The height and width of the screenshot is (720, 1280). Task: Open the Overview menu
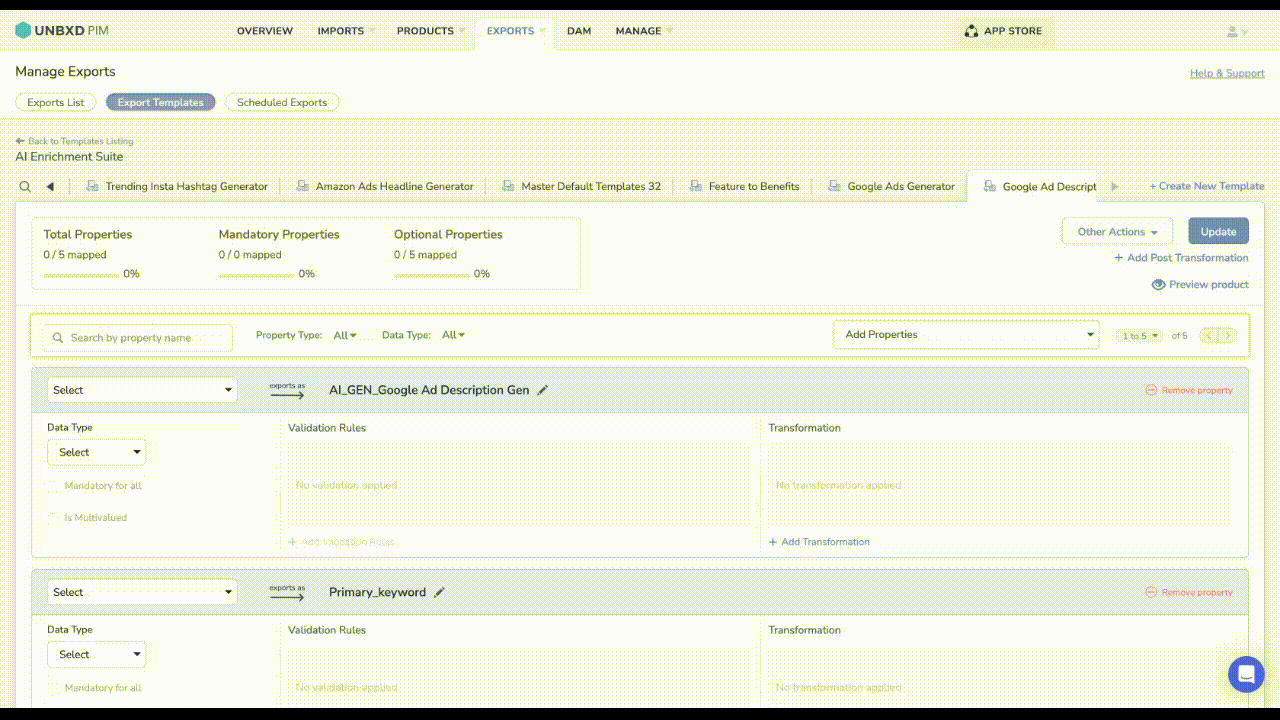click(x=265, y=31)
